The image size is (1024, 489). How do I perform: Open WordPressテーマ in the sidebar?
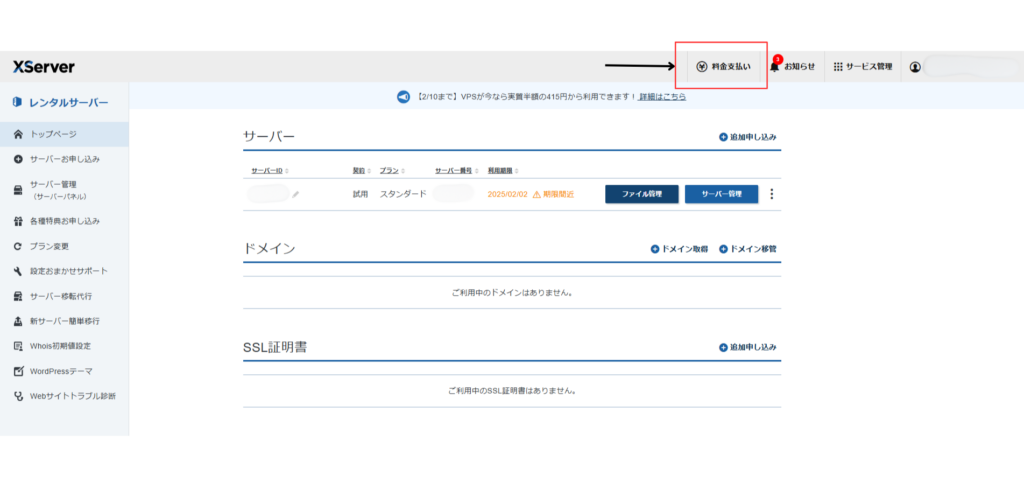point(66,371)
